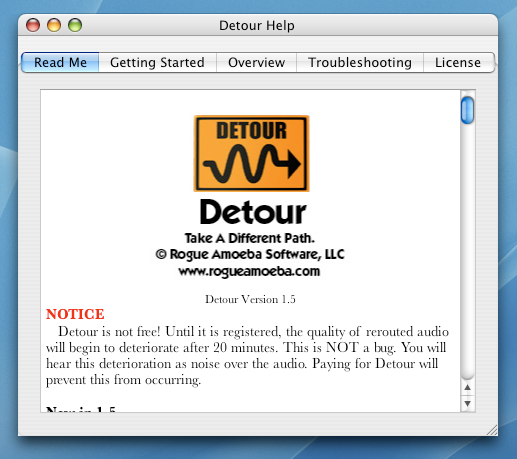The image size is (517, 459).
Task: Click the window resize grip corner
Action: click(x=492, y=430)
